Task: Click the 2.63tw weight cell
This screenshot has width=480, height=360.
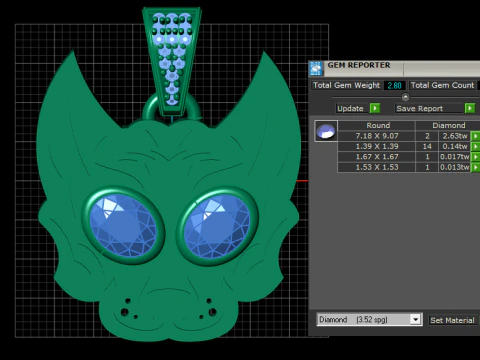Action: point(455,136)
